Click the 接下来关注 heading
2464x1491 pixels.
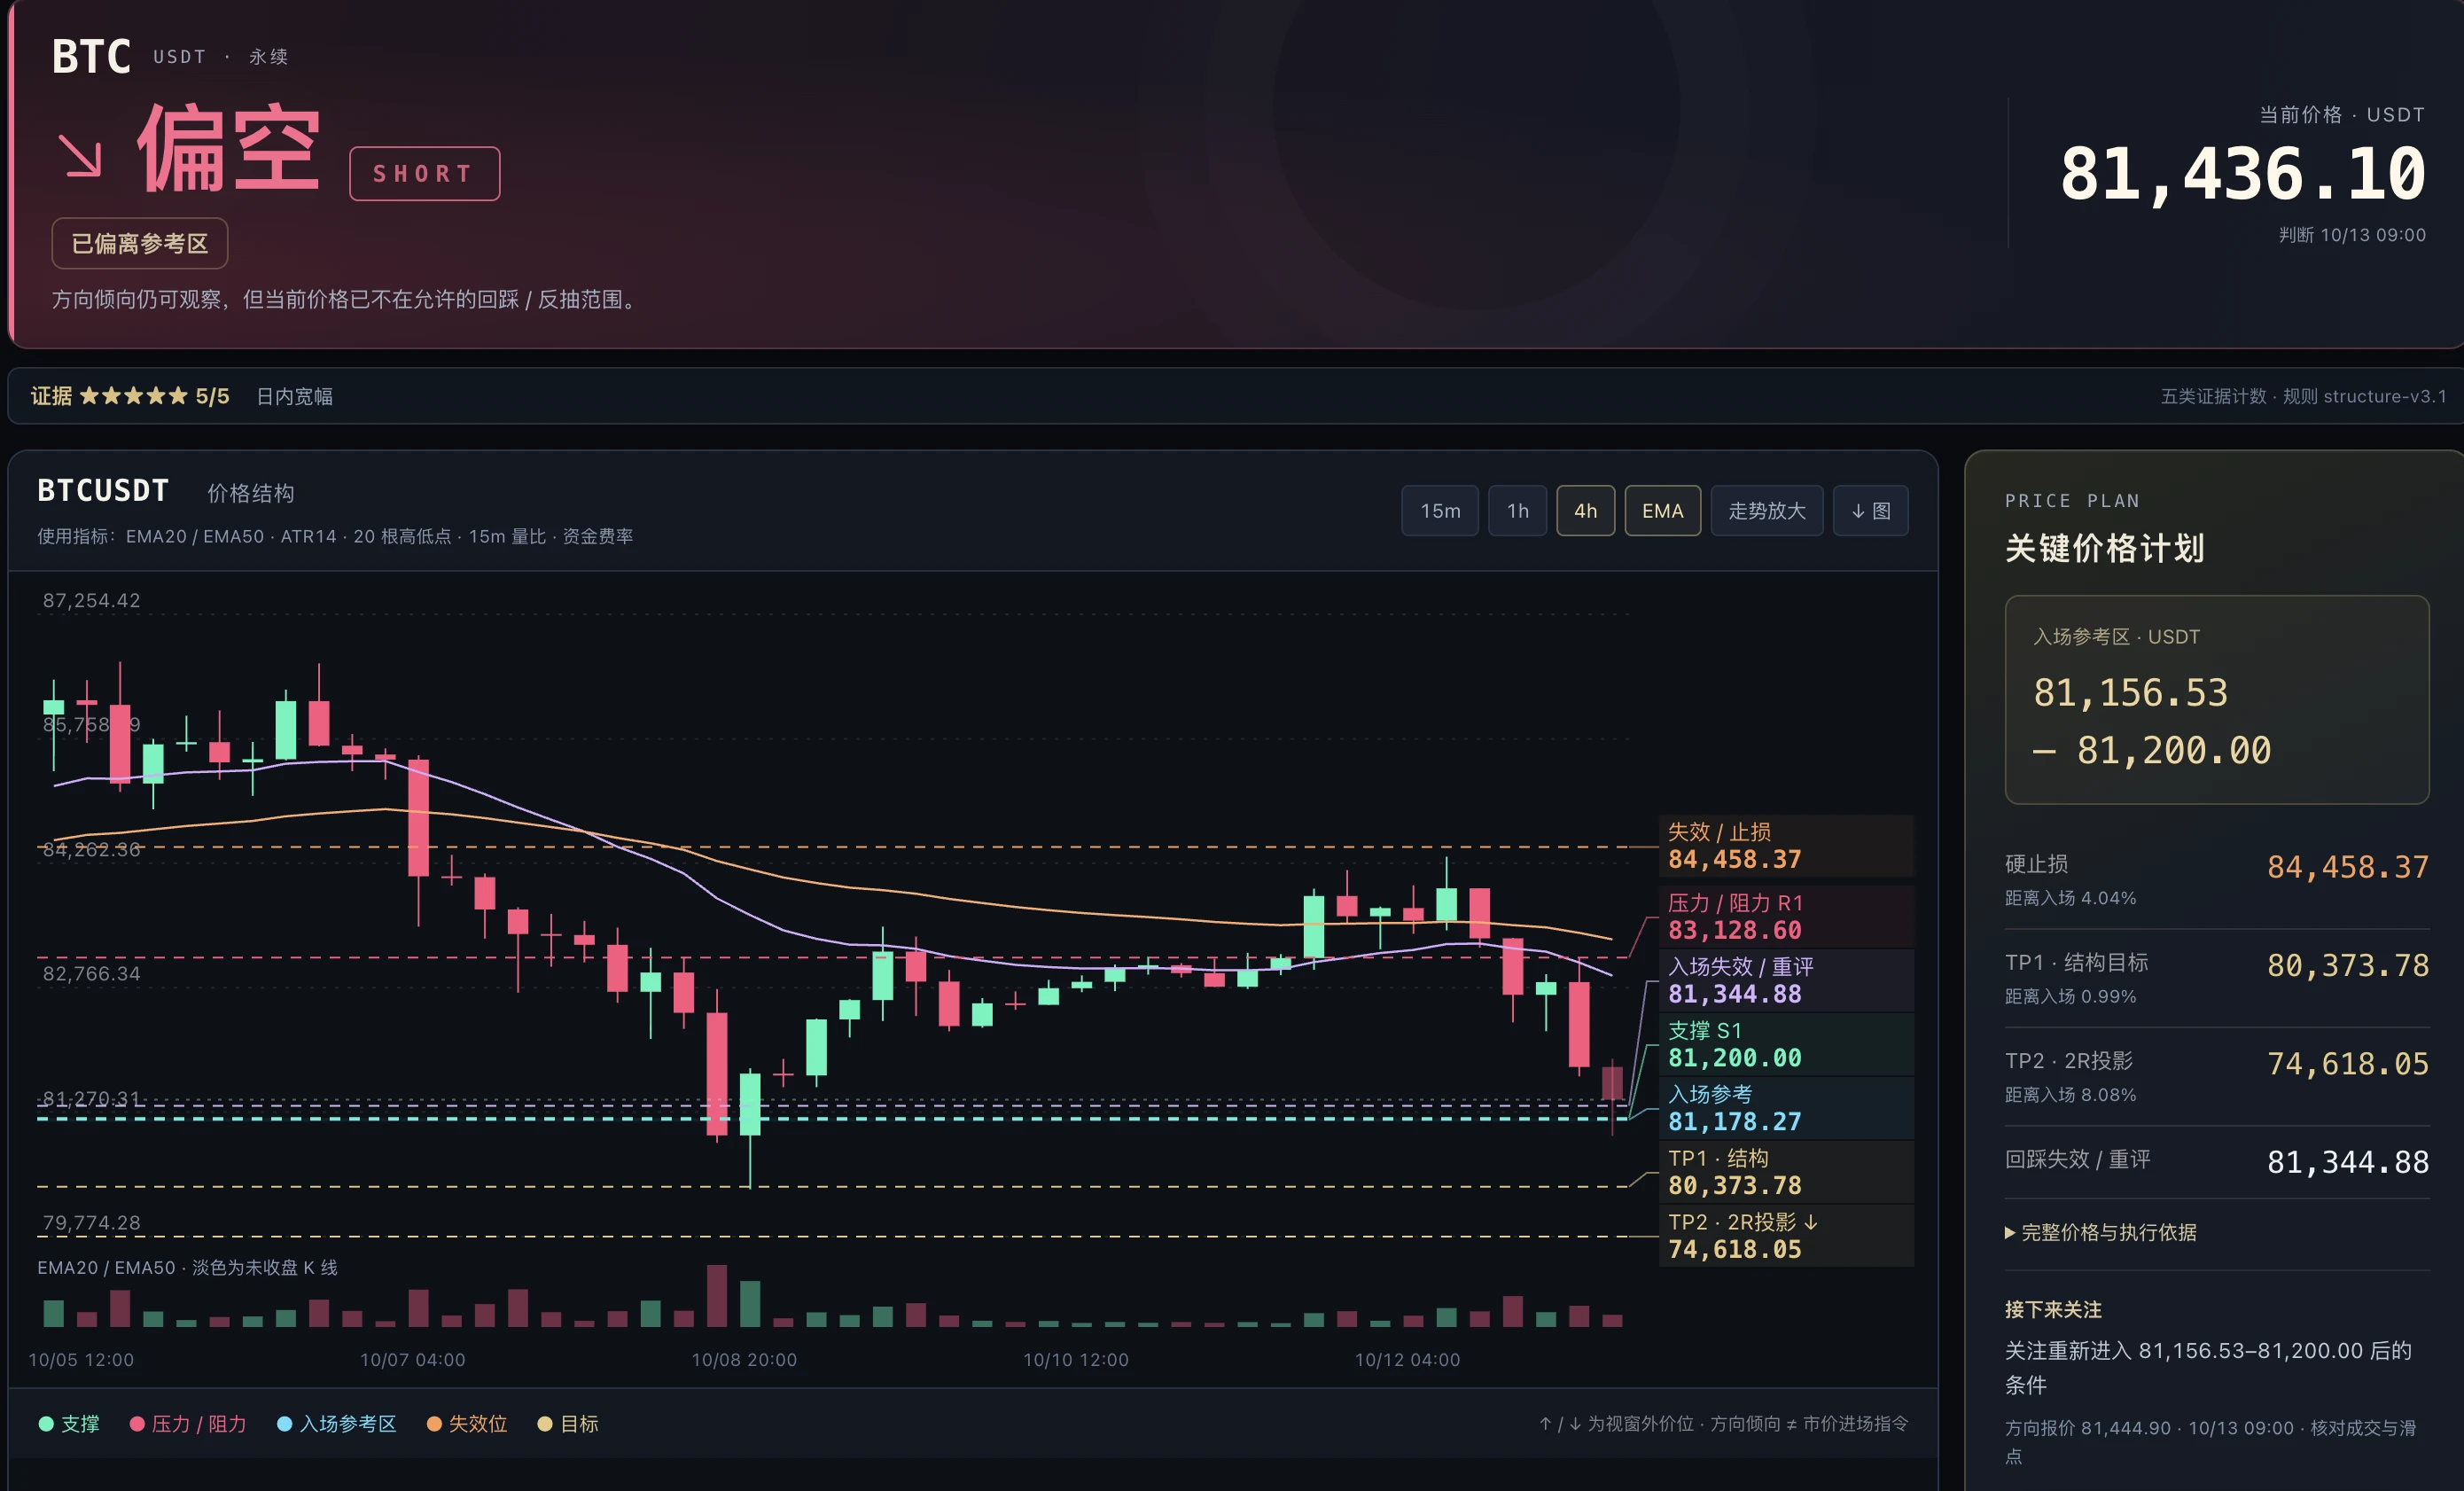tap(2052, 1309)
